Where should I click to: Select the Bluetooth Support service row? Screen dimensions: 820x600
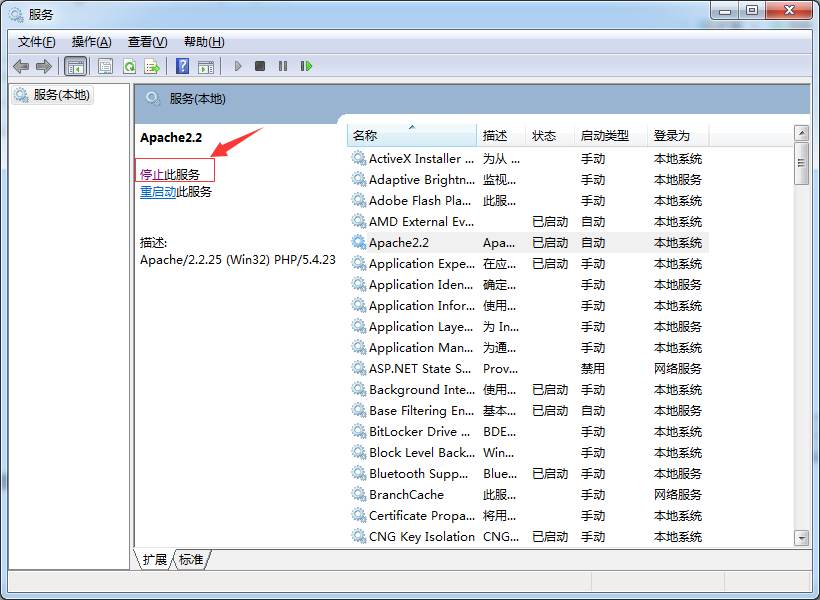click(x=422, y=474)
